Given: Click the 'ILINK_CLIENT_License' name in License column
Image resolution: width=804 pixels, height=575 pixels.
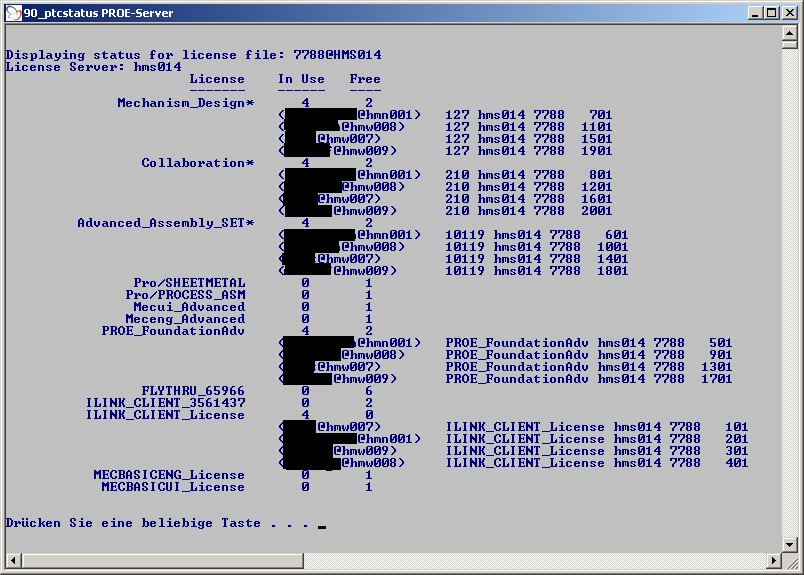Looking at the screenshot, I should (165, 415).
